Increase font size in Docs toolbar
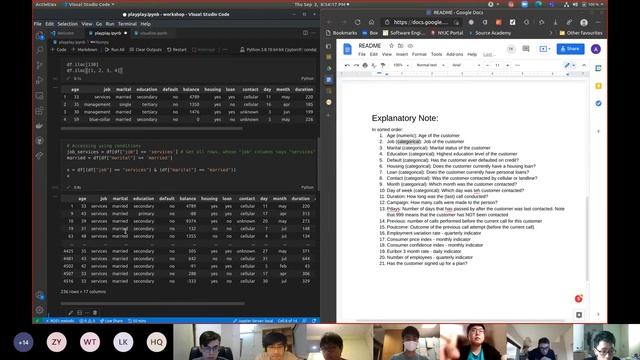The image size is (640, 360). click(507, 65)
